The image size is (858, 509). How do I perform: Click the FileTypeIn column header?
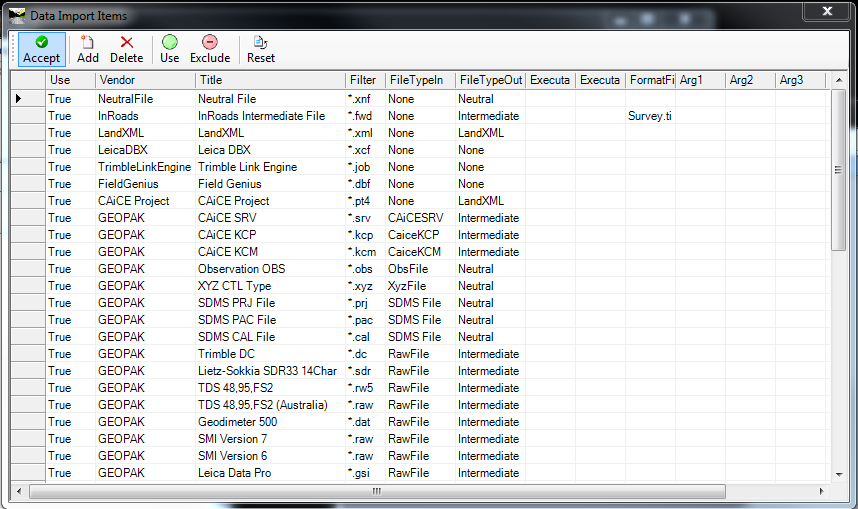[420, 80]
